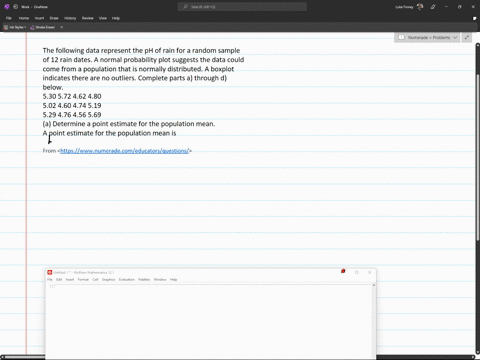The image size is (480, 360).
Task: Expand the quick access toolbar customize arrow
Action: [x=62, y=27]
